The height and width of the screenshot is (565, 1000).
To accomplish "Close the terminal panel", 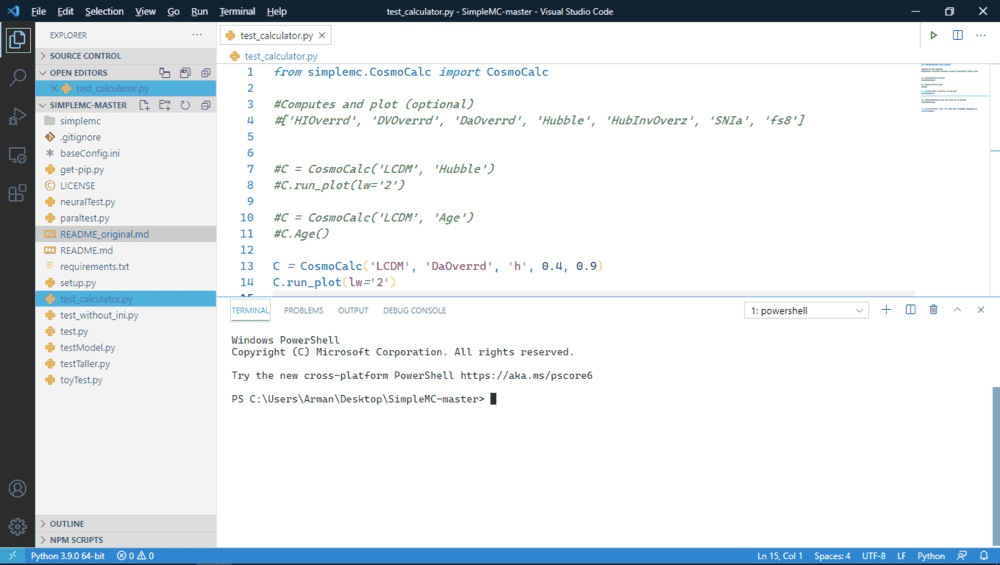I will click(x=981, y=310).
